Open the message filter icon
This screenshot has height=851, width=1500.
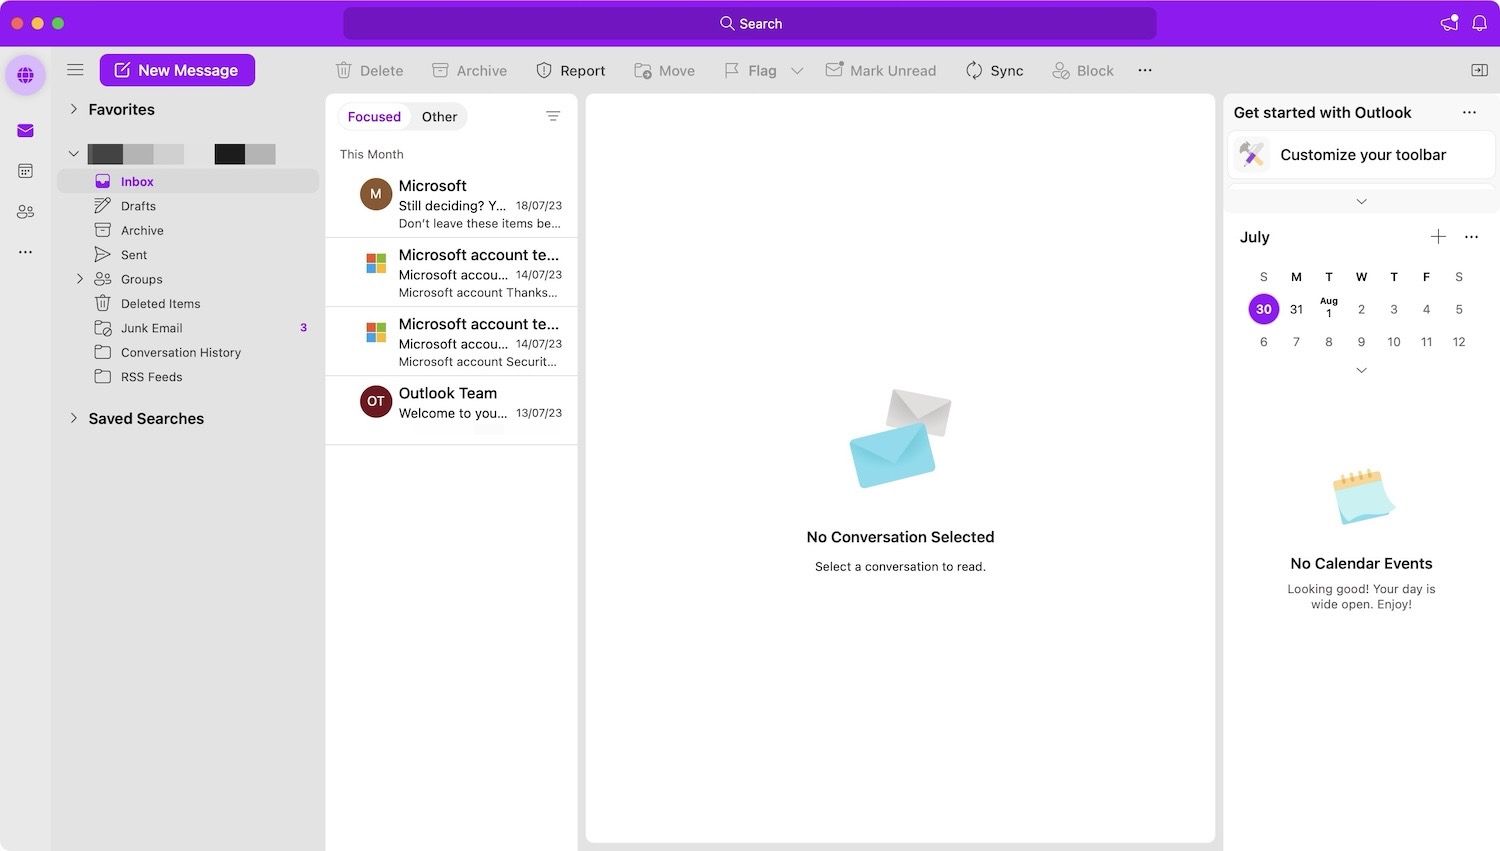pos(553,117)
